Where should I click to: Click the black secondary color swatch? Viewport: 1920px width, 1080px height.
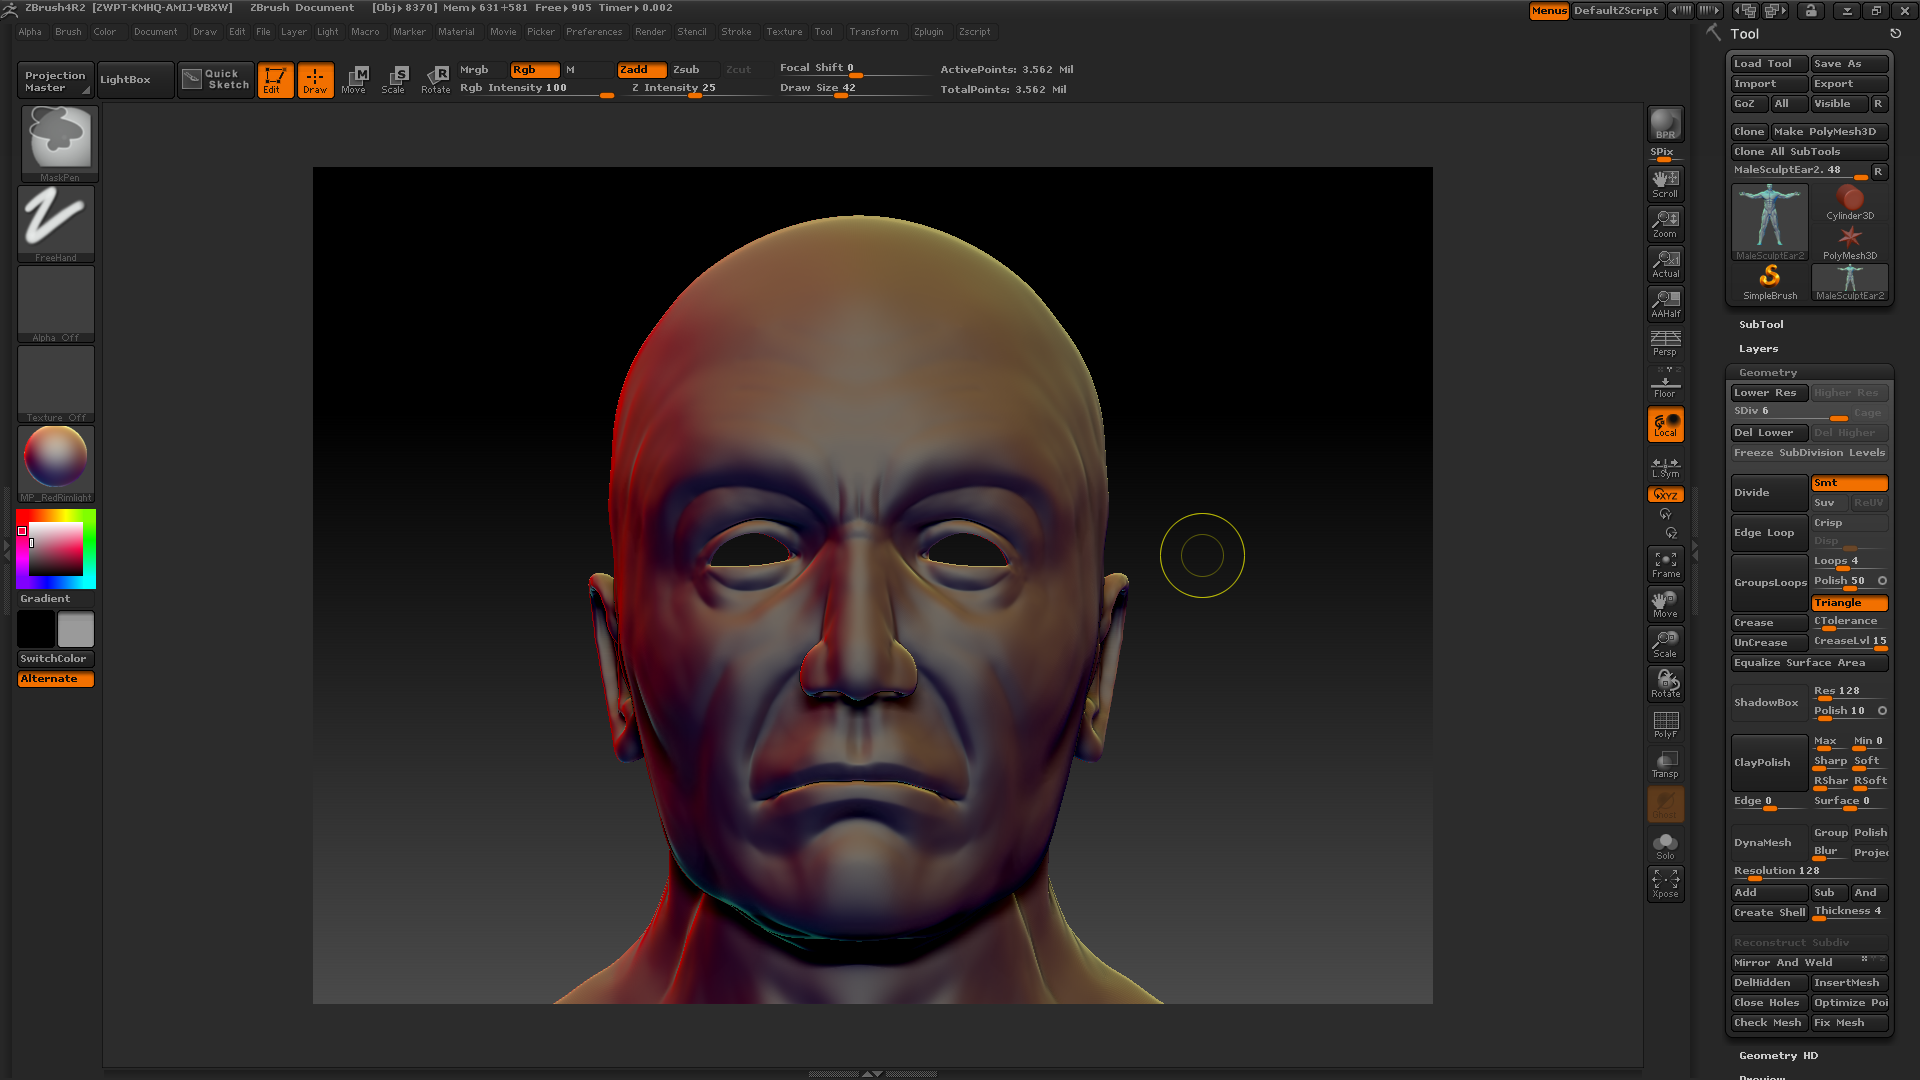[x=36, y=630]
